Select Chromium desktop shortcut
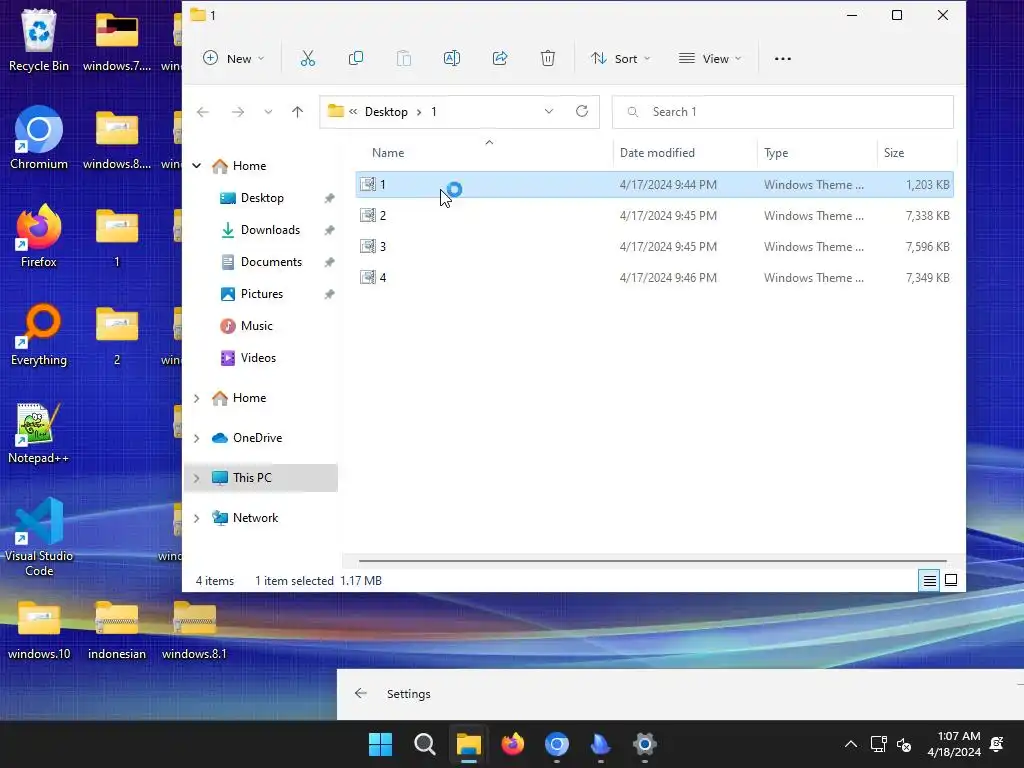The image size is (1024, 768). (x=39, y=138)
